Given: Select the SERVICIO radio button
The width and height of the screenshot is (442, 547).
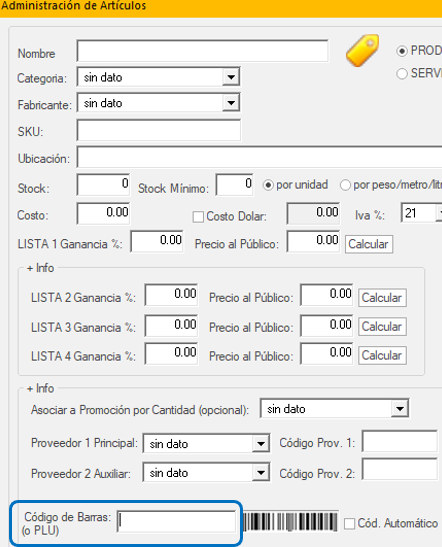Looking at the screenshot, I should [x=402, y=74].
